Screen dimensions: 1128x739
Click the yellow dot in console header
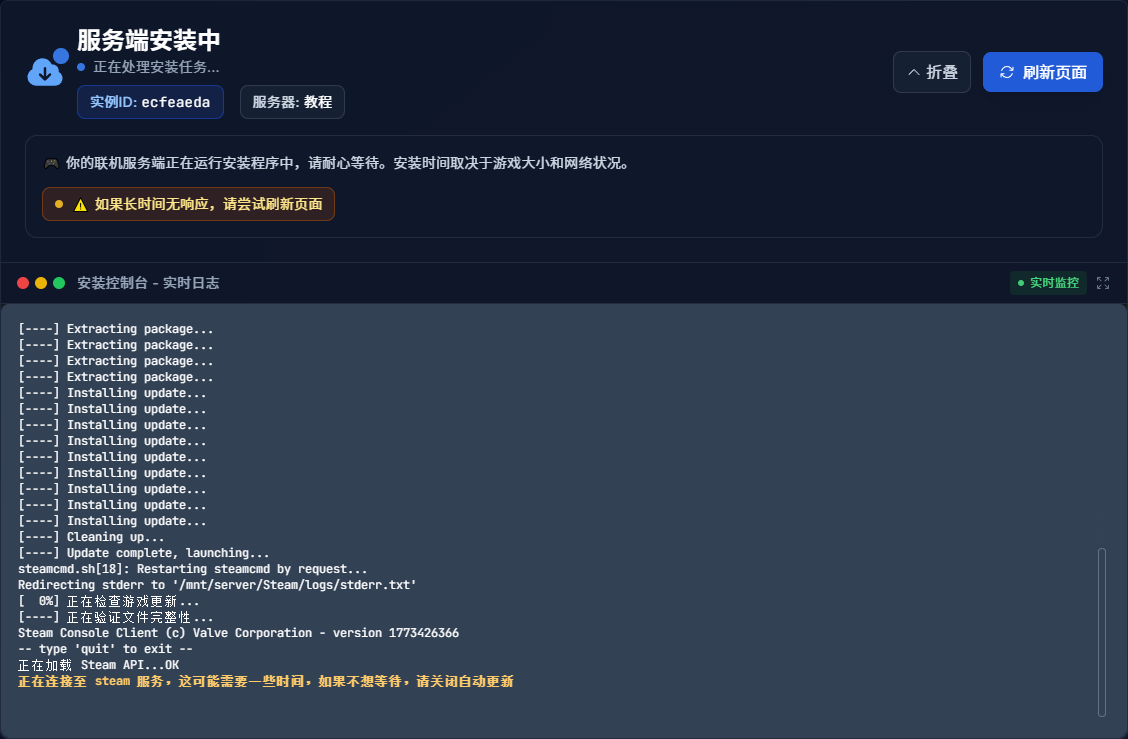tap(41, 283)
